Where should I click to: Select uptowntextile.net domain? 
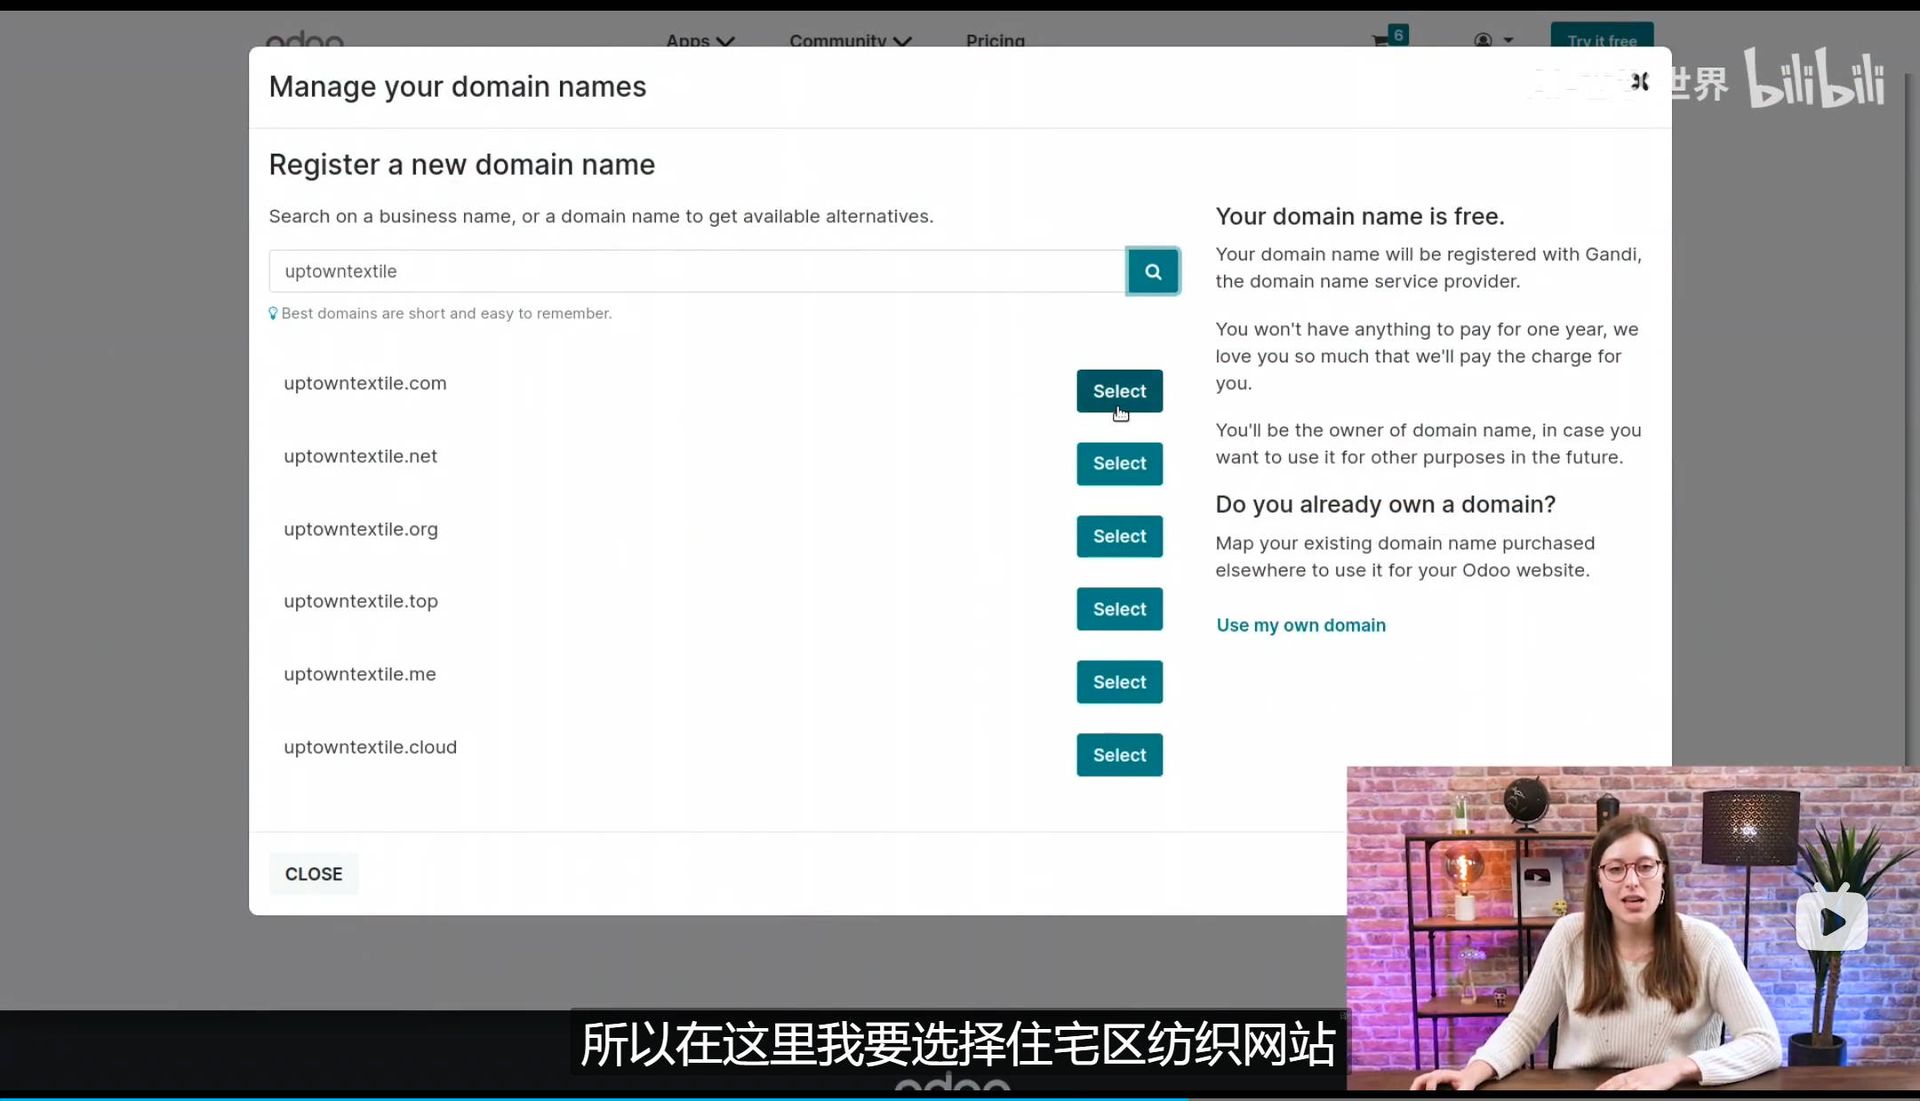[1119, 464]
